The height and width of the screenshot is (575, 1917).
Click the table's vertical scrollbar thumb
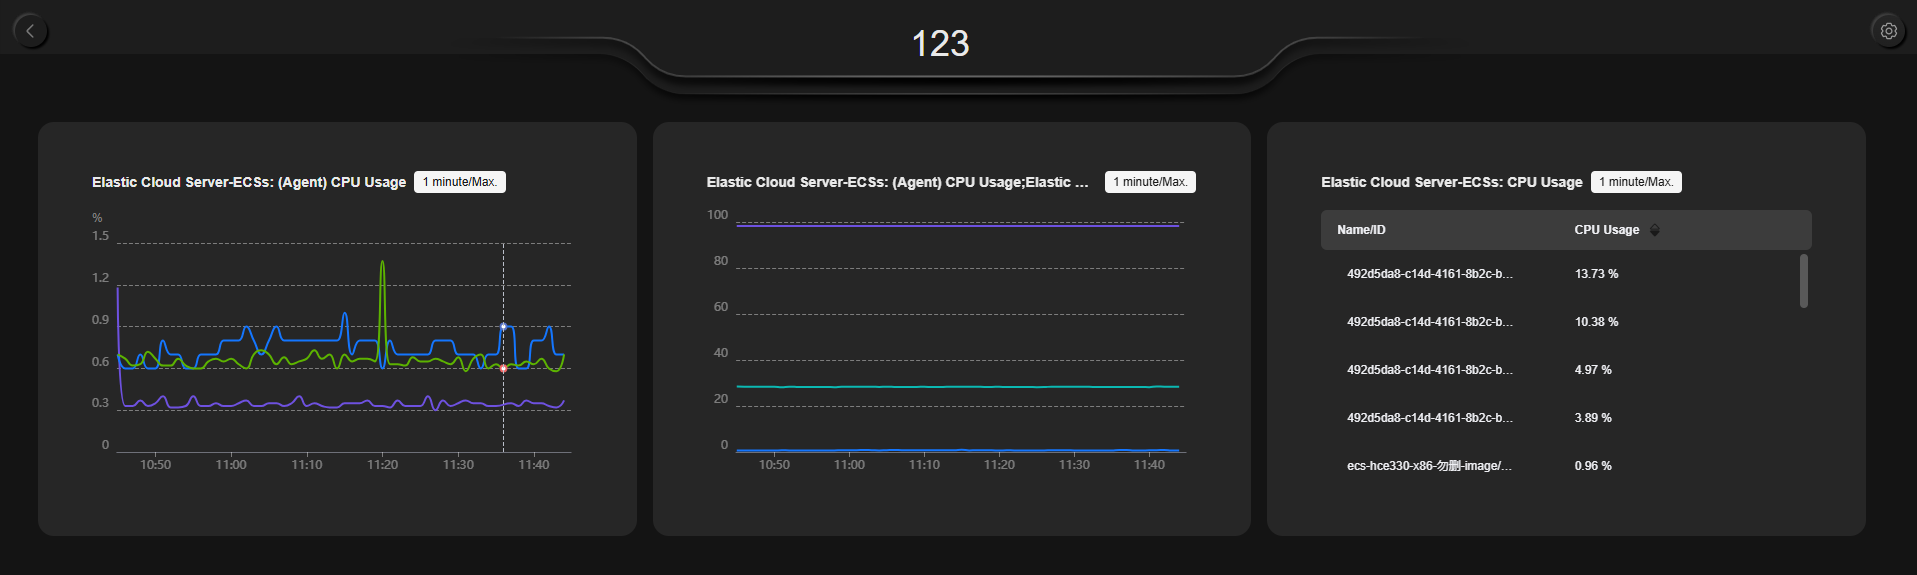(x=1804, y=281)
